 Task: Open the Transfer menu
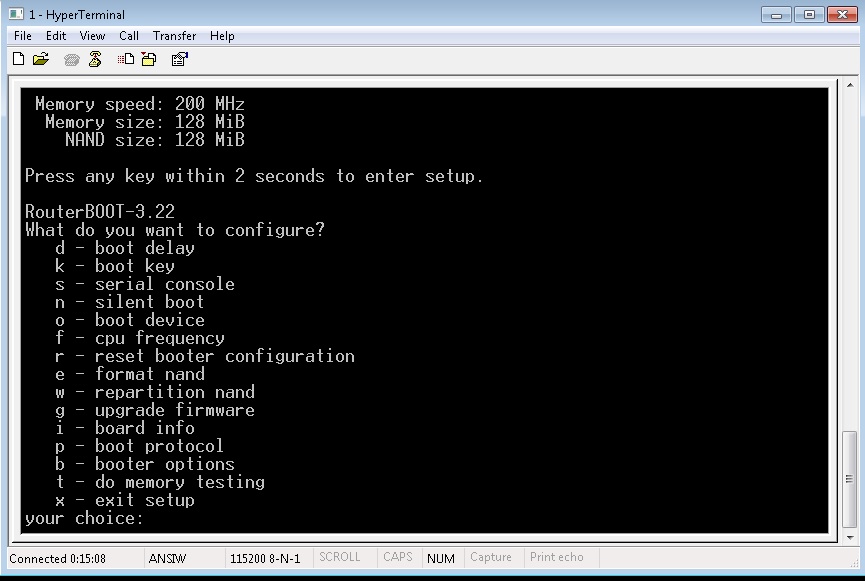(x=175, y=35)
